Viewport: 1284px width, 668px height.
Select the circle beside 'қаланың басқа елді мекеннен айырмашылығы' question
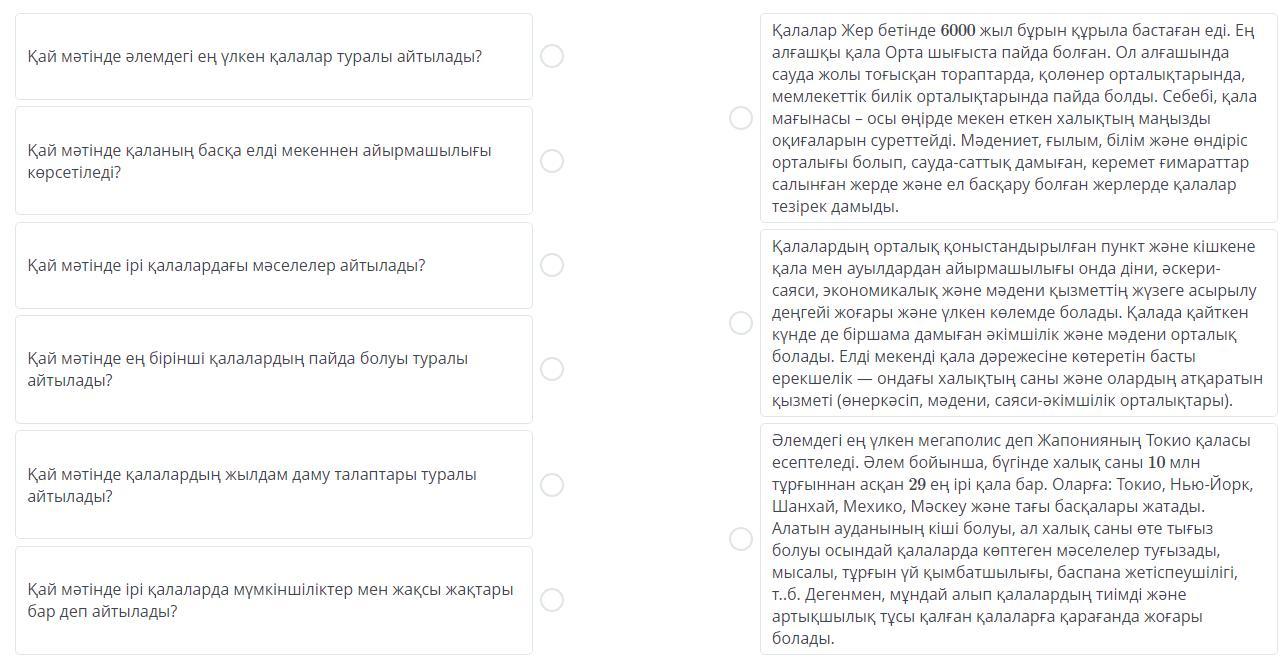coord(551,161)
